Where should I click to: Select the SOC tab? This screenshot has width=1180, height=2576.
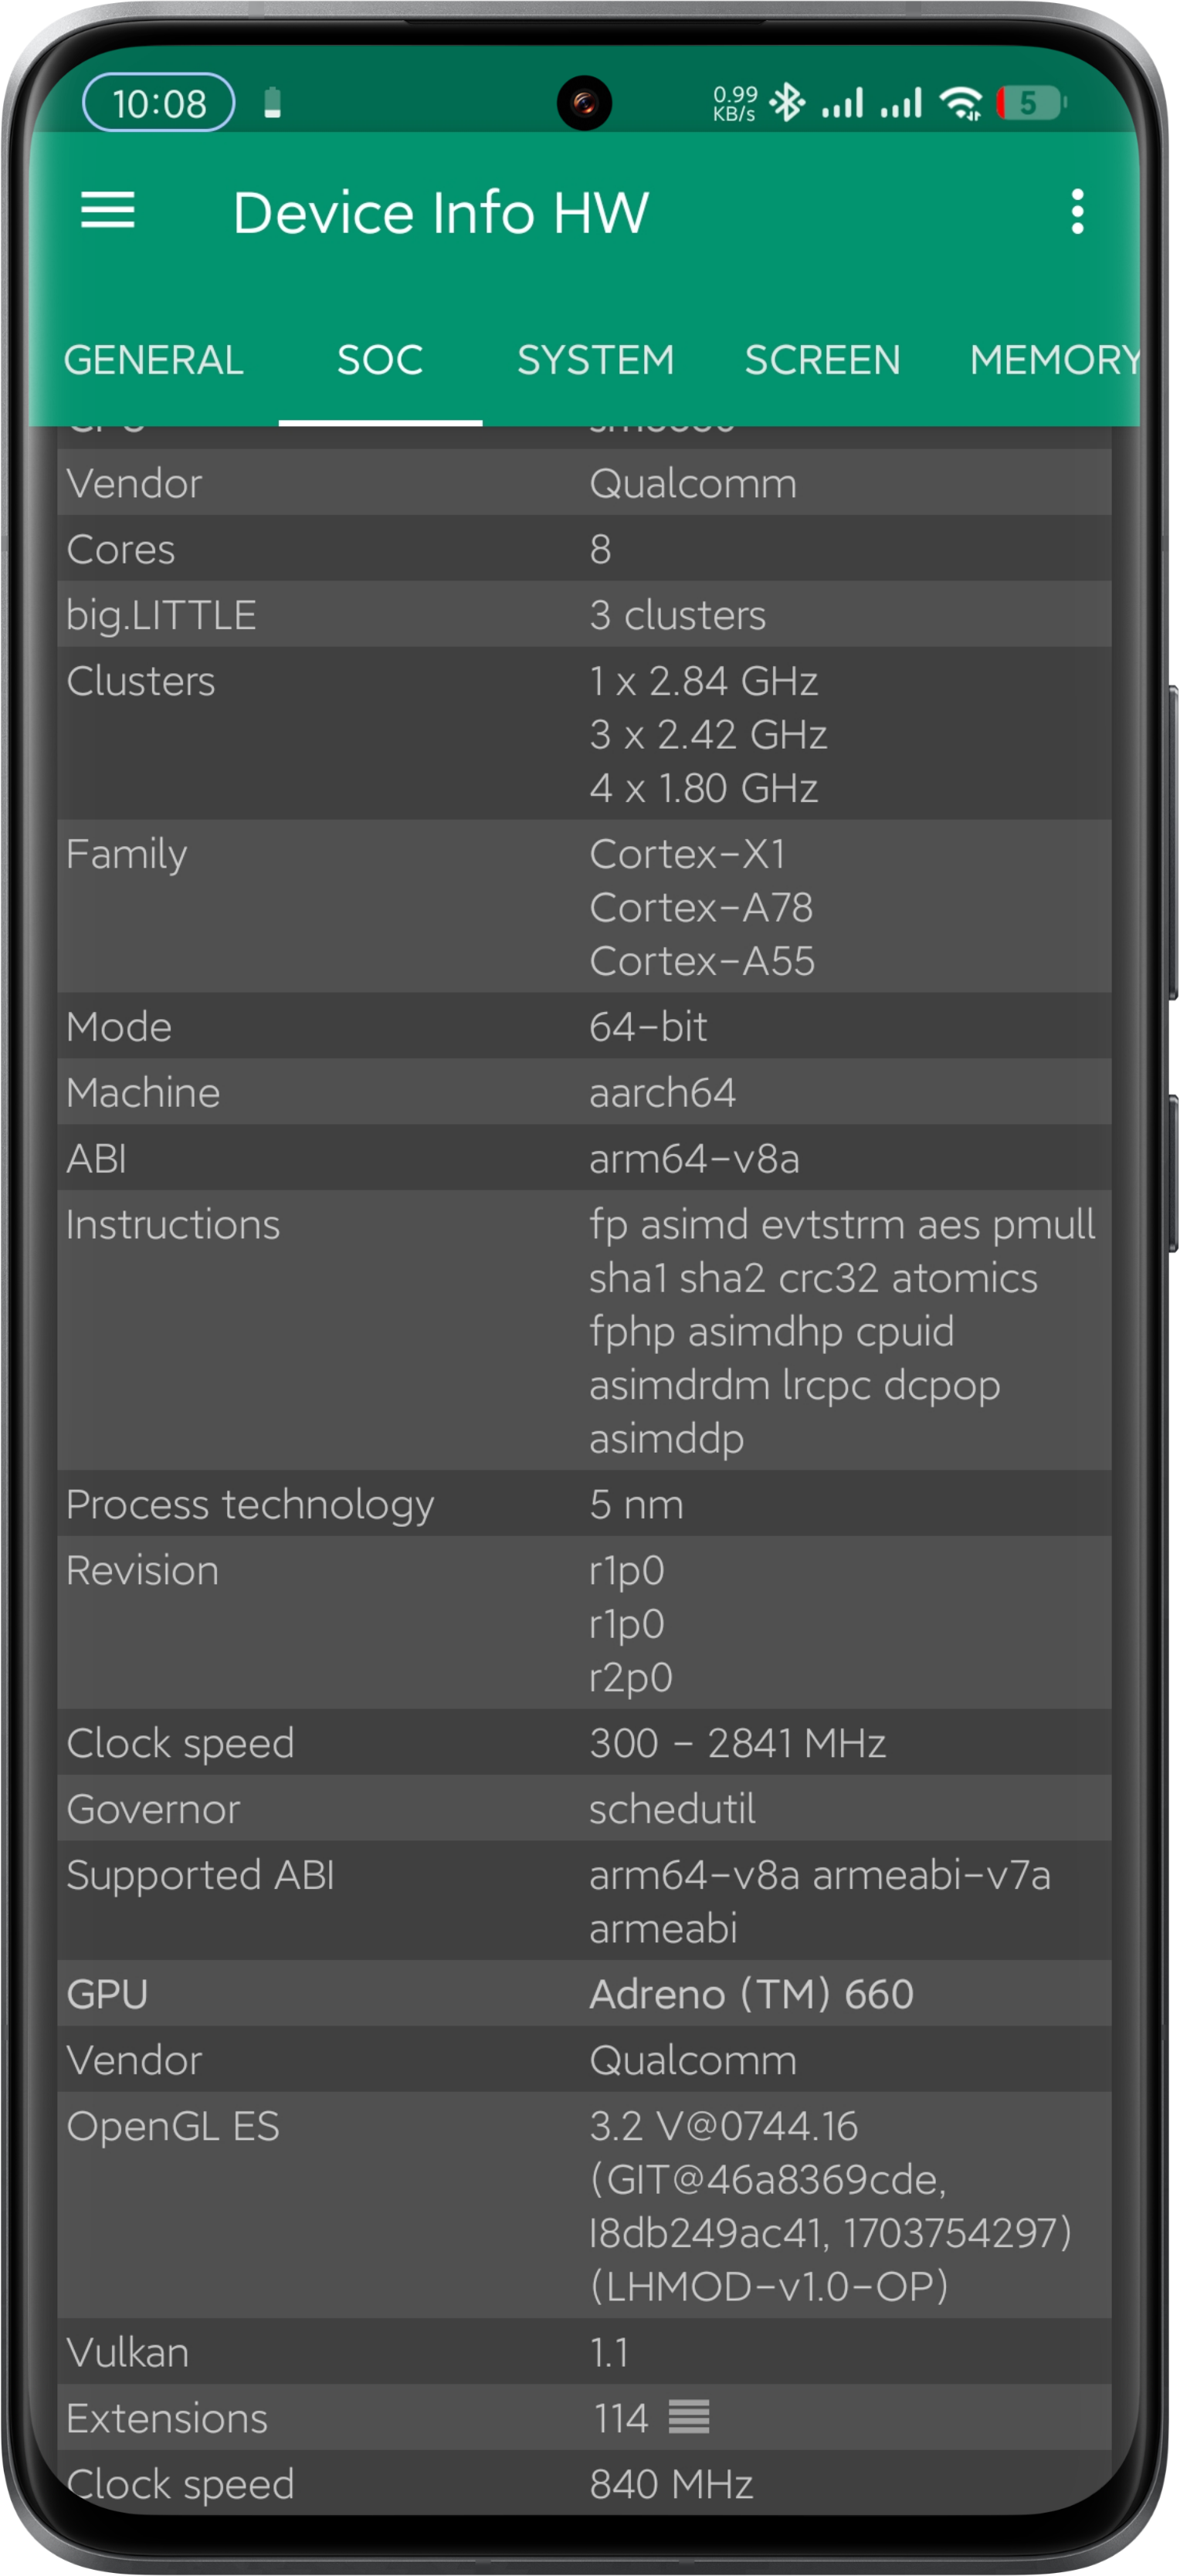click(380, 360)
